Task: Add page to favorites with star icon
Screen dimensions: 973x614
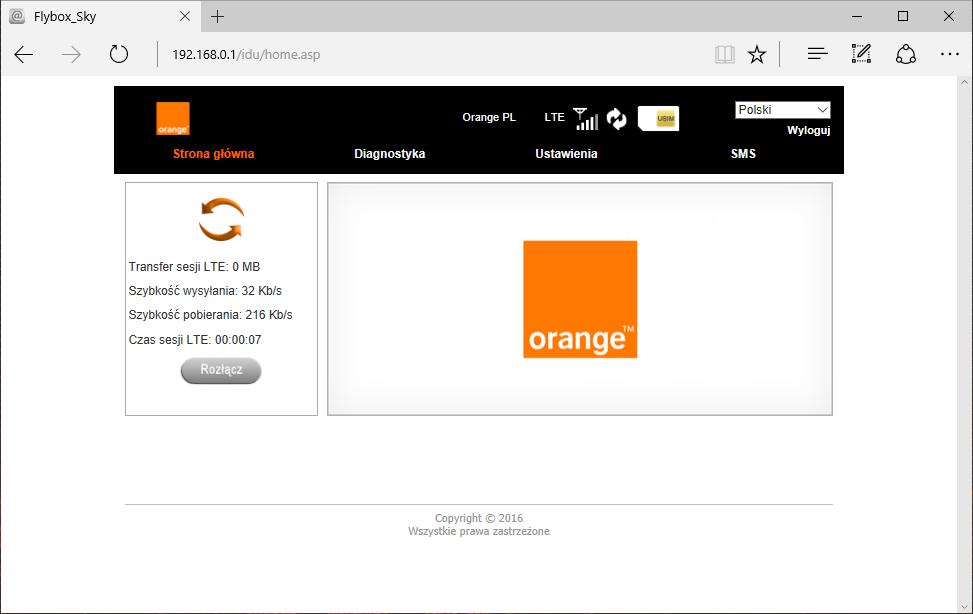Action: tap(756, 55)
